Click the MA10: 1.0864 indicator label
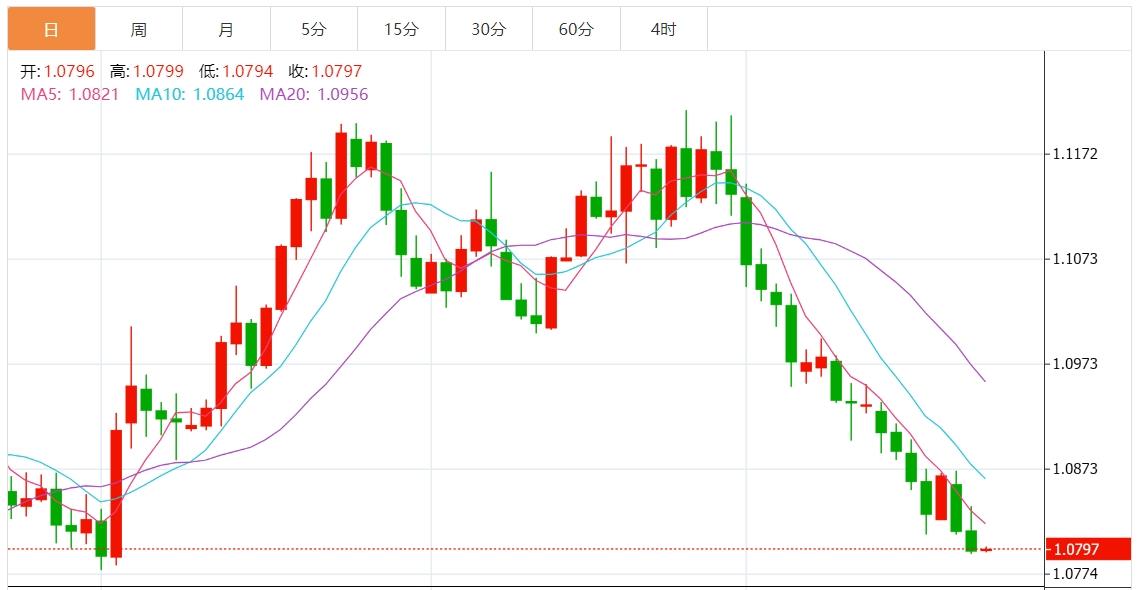 coord(189,94)
